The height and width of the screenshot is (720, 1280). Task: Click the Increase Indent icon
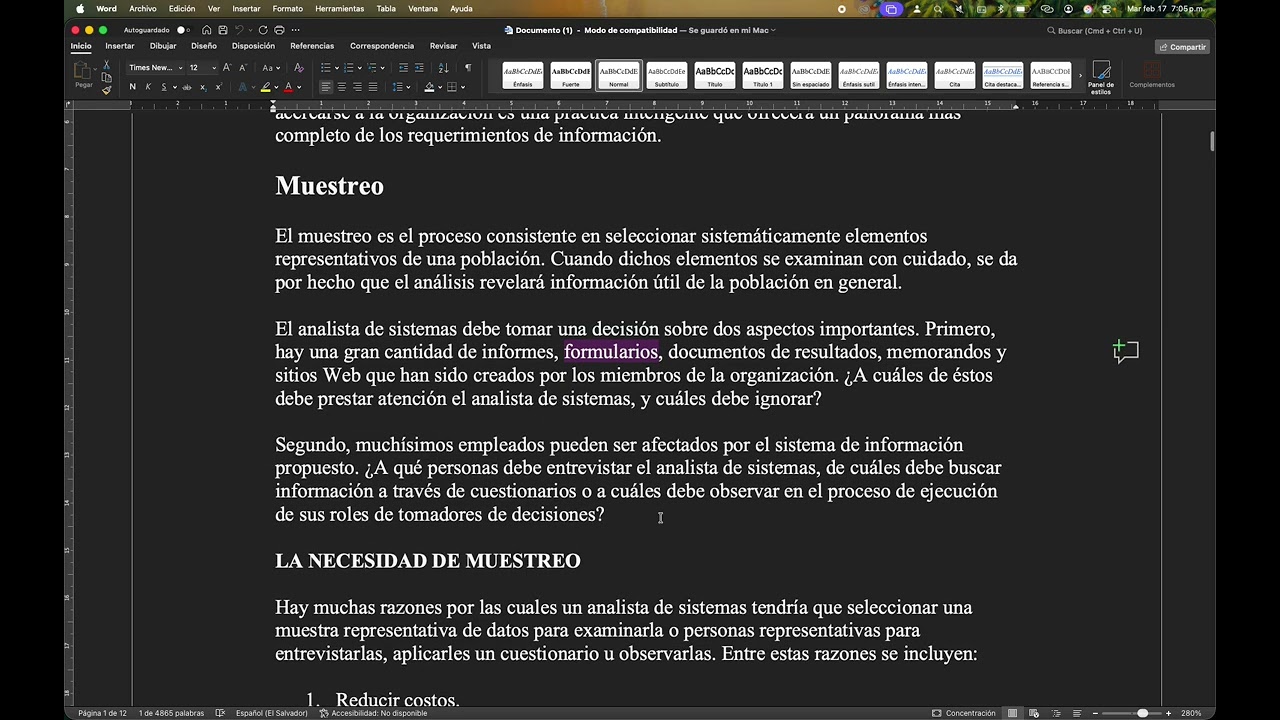419,68
